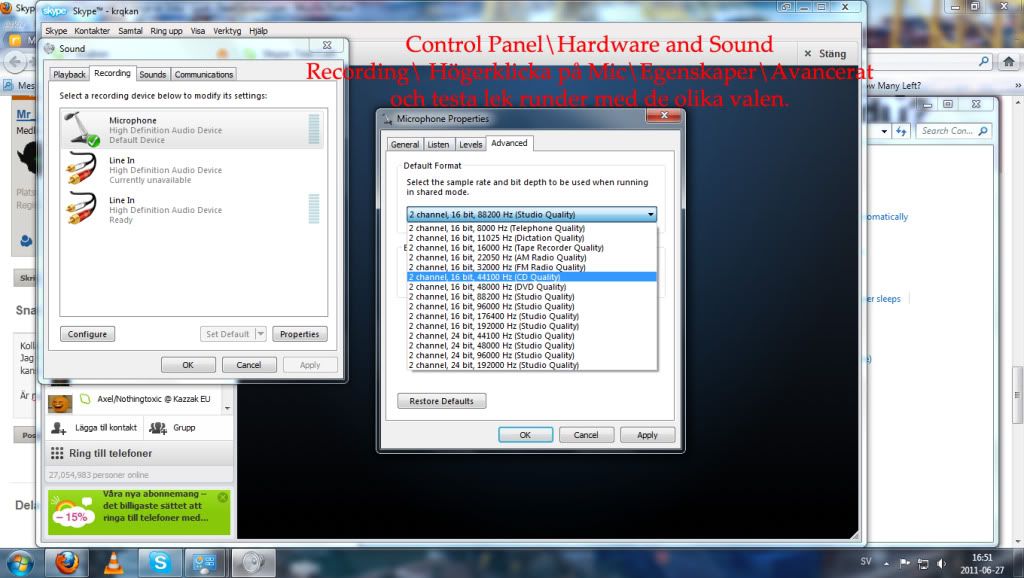Viewport: 1024px width, 578px height.
Task: Select 2 channel, 24 bit, 192000 Hz option
Action: 493,365
